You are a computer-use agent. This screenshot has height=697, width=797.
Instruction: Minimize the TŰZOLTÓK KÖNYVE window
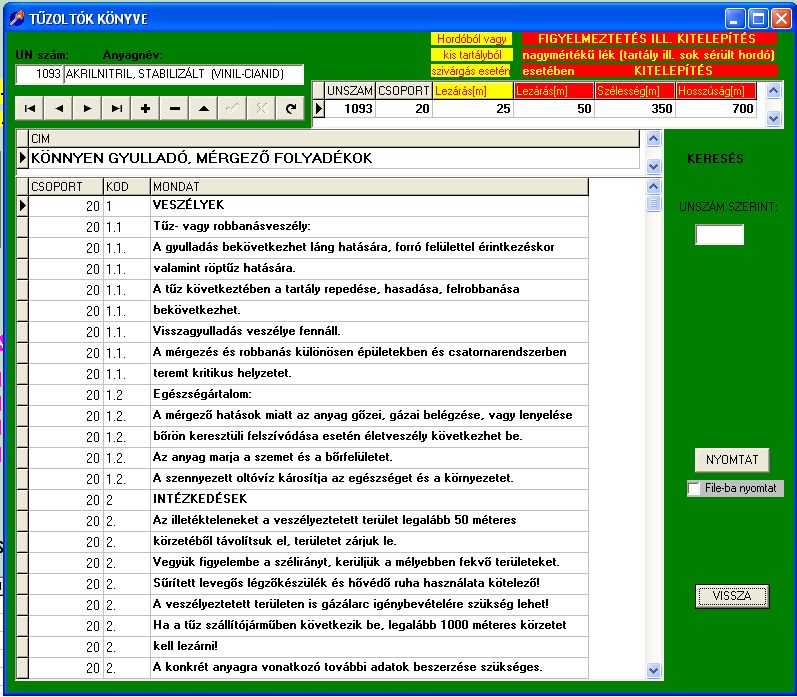tap(734, 19)
